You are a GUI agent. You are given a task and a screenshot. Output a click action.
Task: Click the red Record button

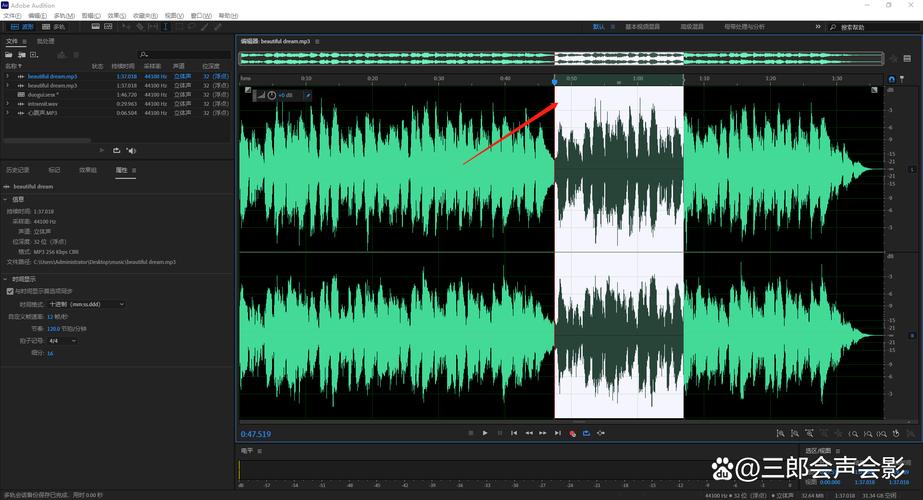[x=572, y=433]
